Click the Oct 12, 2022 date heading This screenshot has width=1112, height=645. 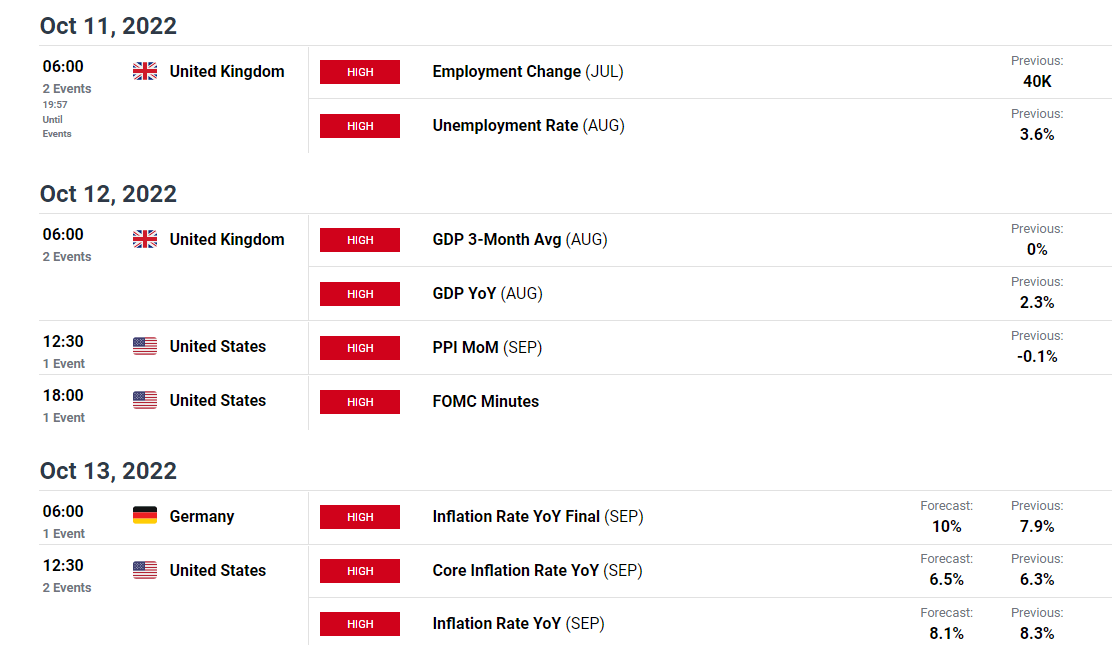[x=108, y=194]
